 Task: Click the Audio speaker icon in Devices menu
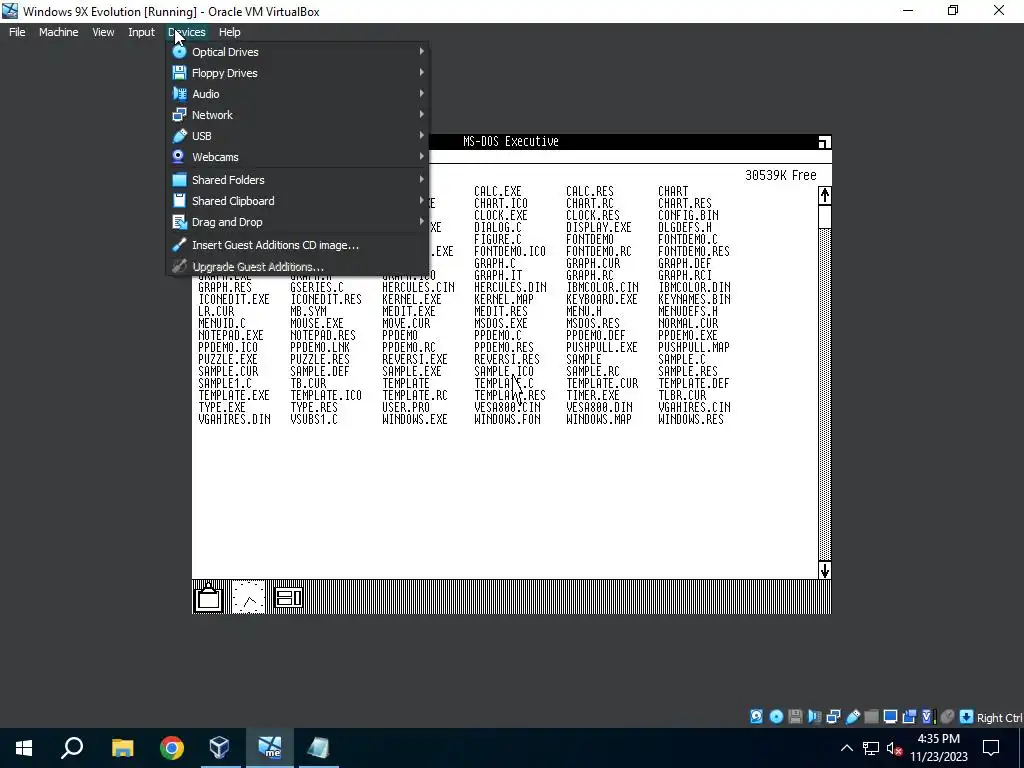(x=179, y=93)
